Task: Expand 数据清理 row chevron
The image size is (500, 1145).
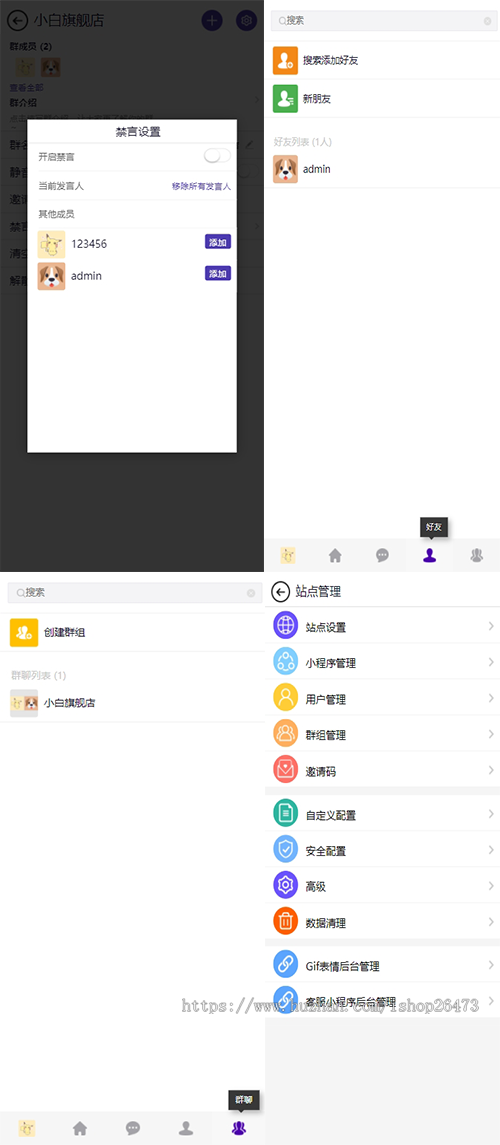Action: coord(491,922)
